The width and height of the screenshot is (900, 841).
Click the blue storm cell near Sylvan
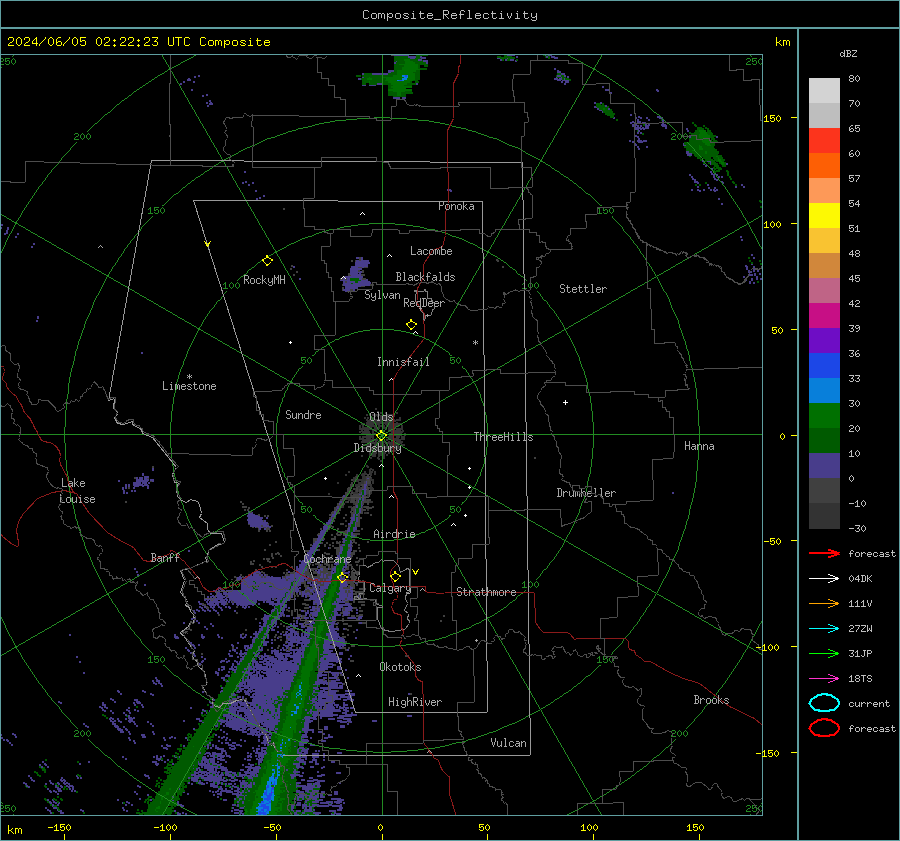pos(356,276)
